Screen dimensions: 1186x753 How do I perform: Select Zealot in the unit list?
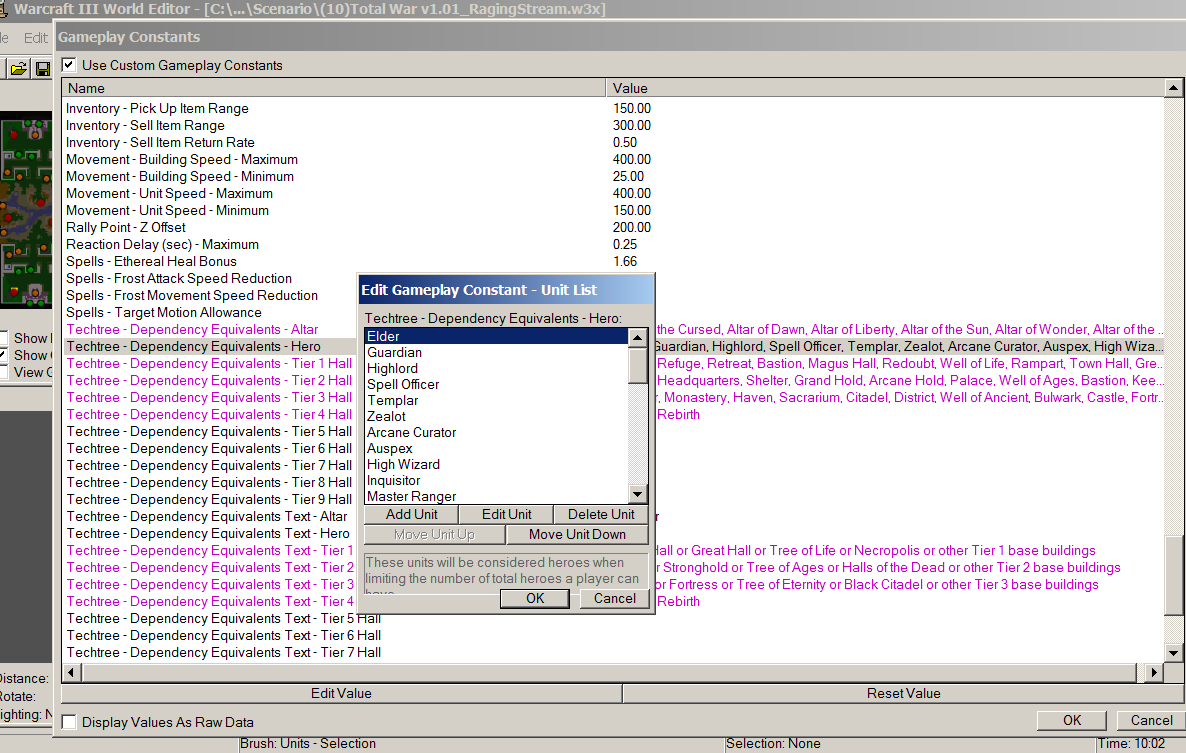point(496,417)
